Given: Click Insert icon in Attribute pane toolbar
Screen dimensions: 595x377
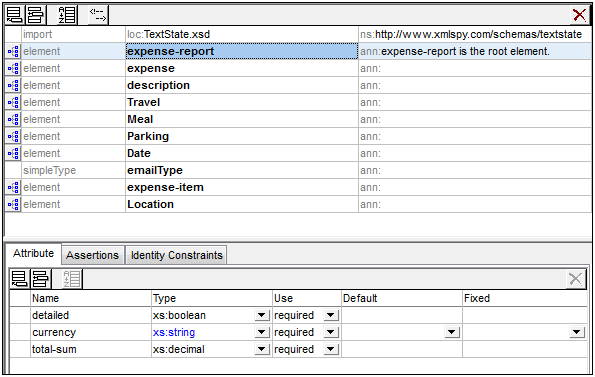Looking at the screenshot, I should tap(40, 279).
